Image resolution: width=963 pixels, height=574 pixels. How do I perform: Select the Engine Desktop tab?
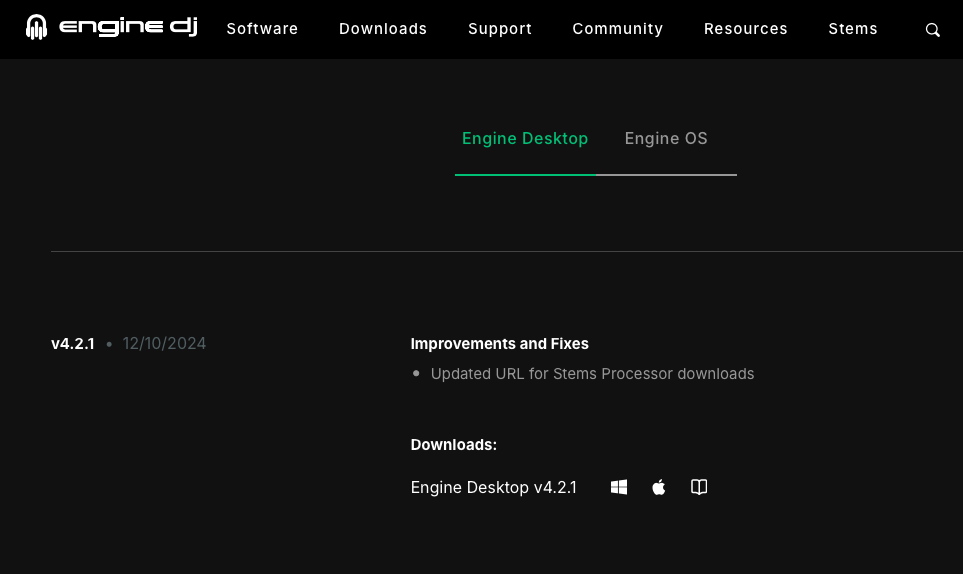[x=525, y=139]
